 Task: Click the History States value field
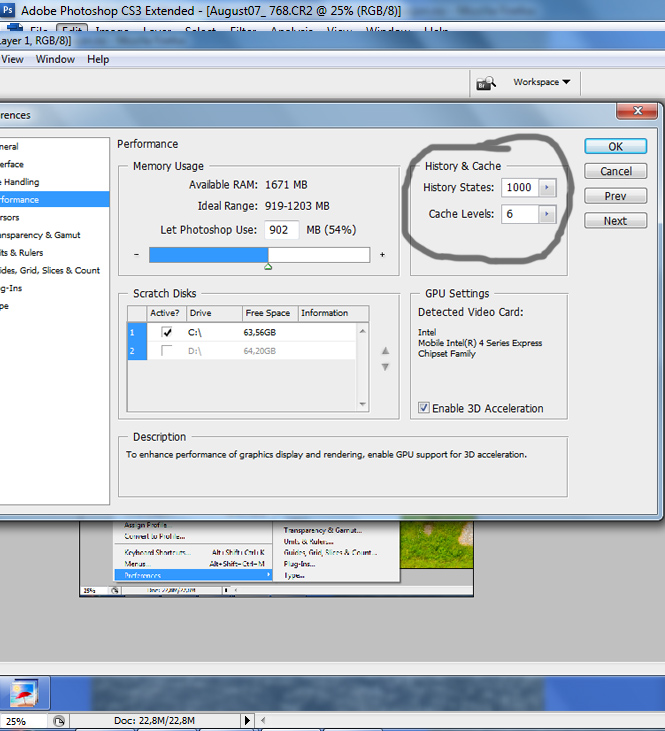click(x=520, y=187)
